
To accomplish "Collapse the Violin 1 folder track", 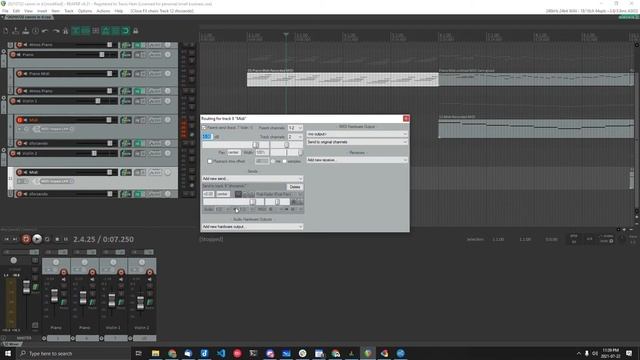I will pyautogui.click(x=4, y=98).
